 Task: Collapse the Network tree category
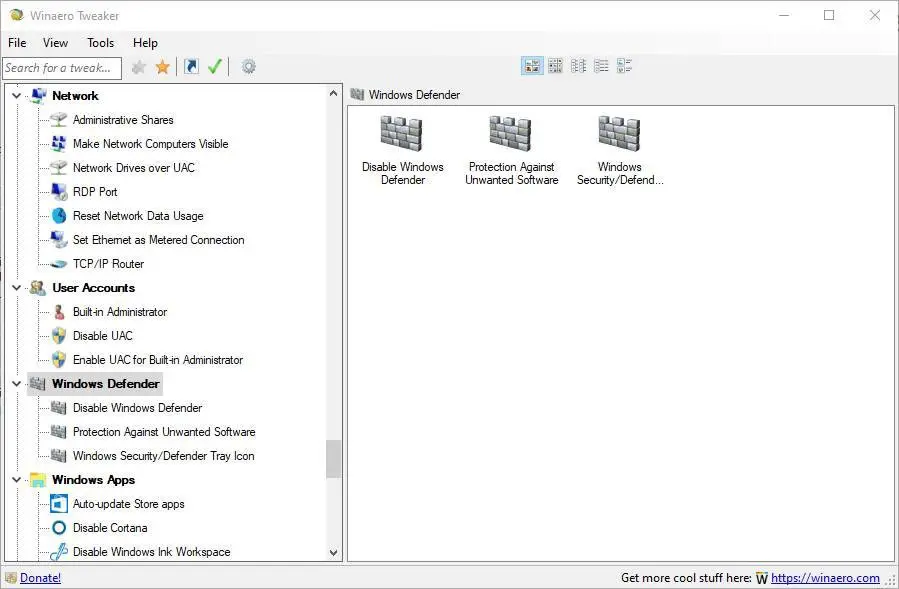point(17,96)
